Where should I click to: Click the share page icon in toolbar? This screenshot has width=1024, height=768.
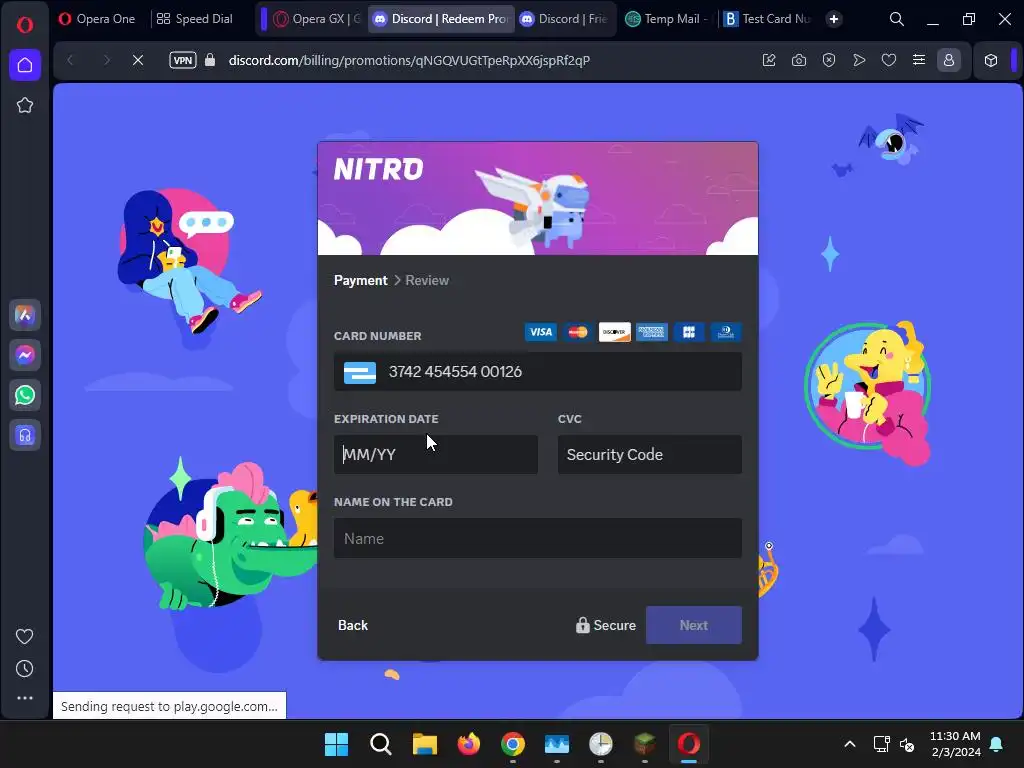[769, 60]
